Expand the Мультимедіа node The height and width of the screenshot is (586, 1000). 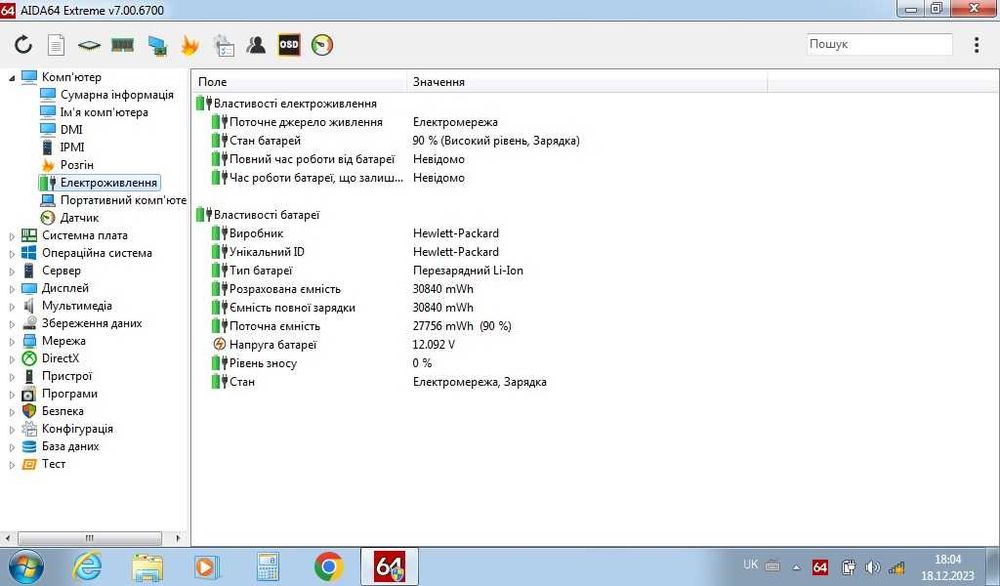pyautogui.click(x=12, y=307)
